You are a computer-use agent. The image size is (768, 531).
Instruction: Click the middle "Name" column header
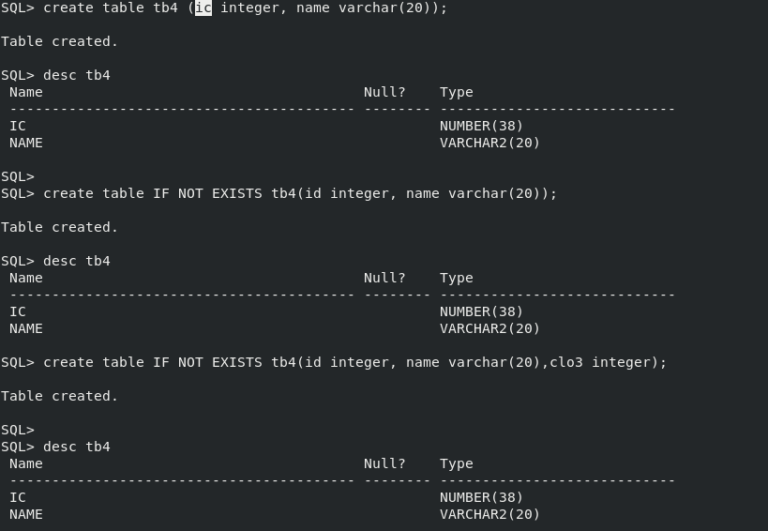[26, 278]
